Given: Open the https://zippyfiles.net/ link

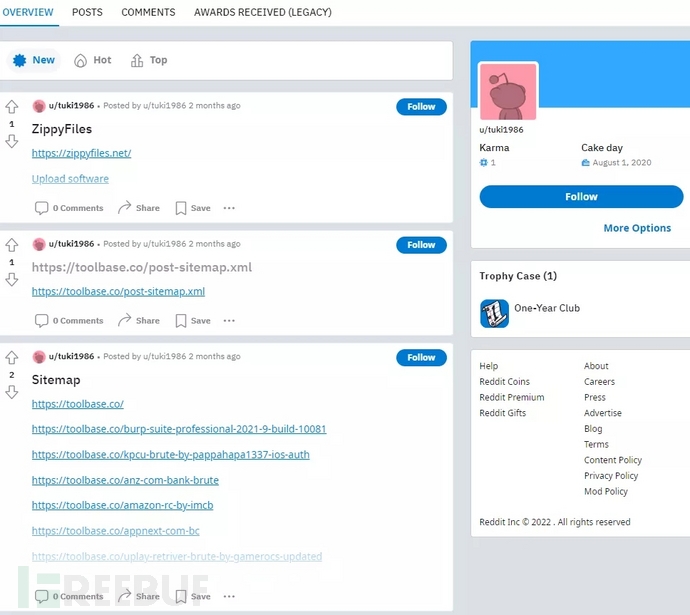Looking at the screenshot, I should 81,153.
